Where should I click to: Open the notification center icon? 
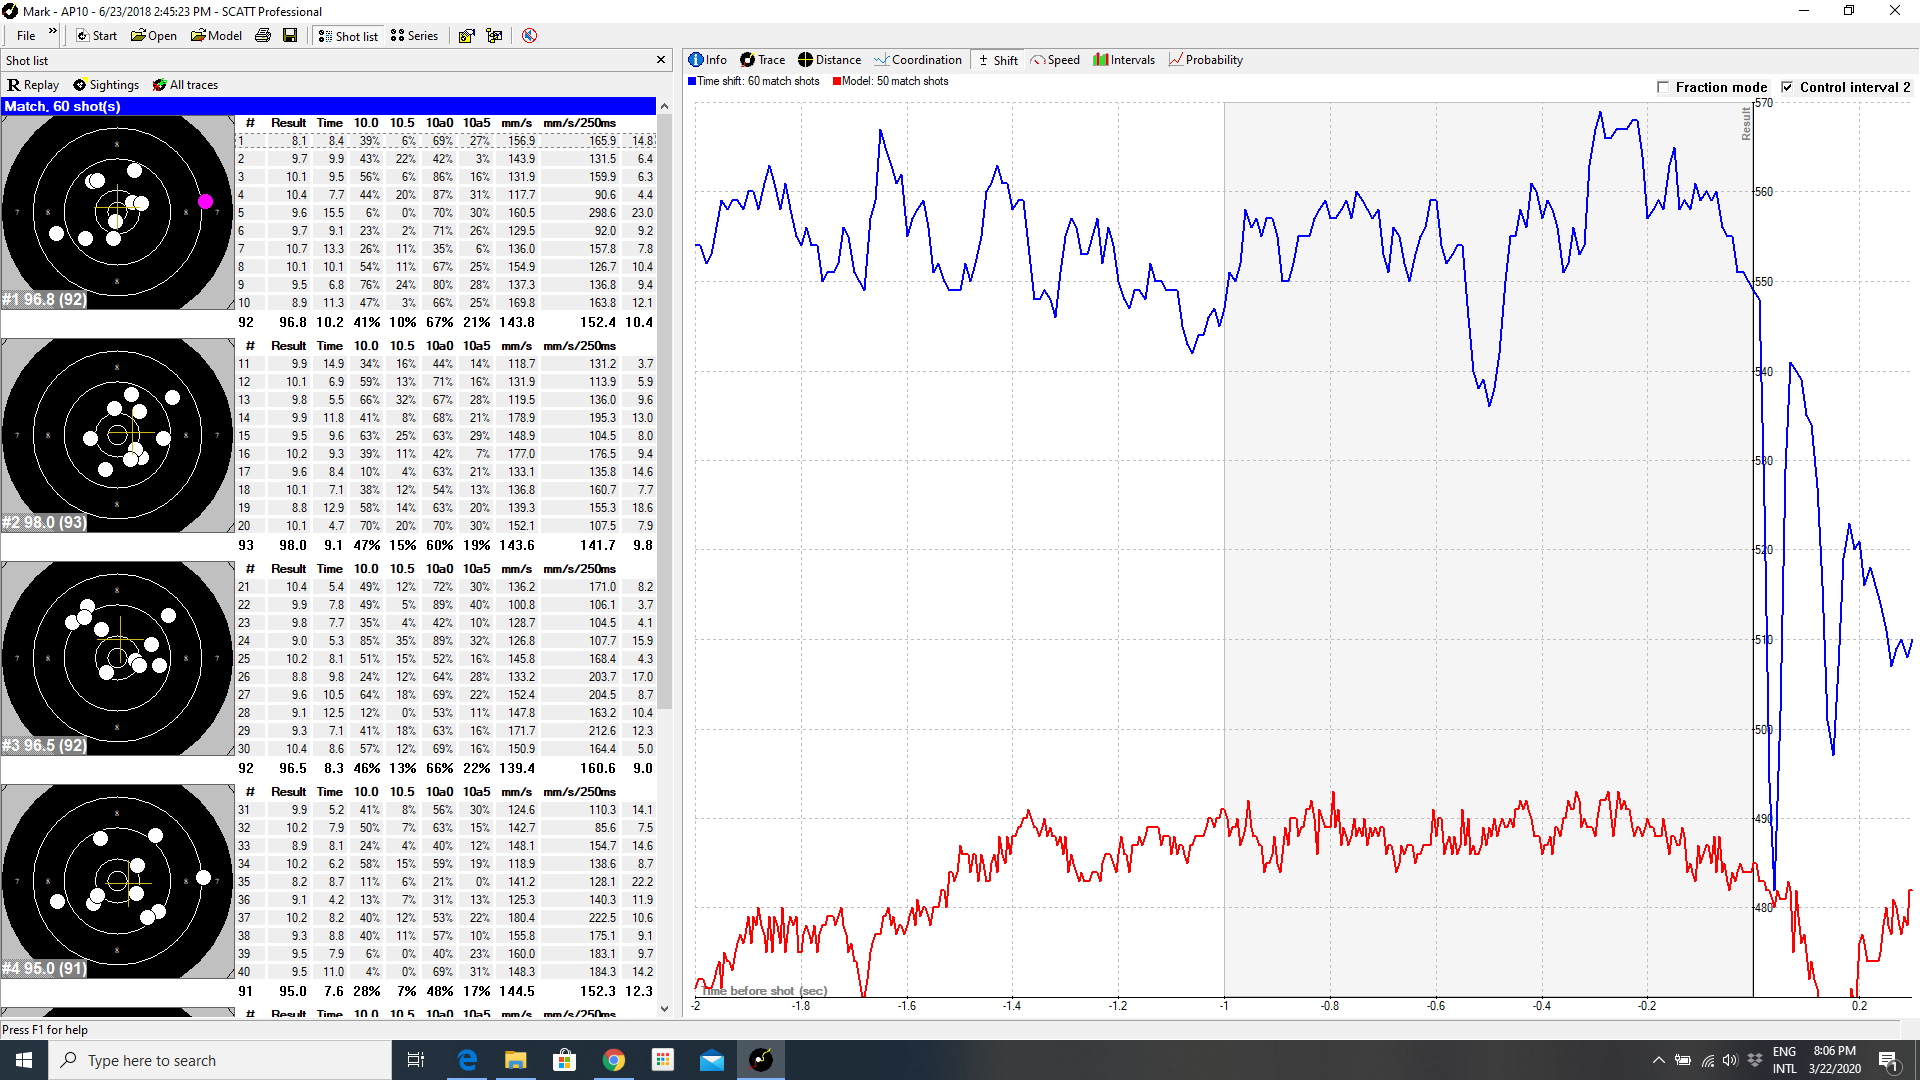click(1889, 1060)
